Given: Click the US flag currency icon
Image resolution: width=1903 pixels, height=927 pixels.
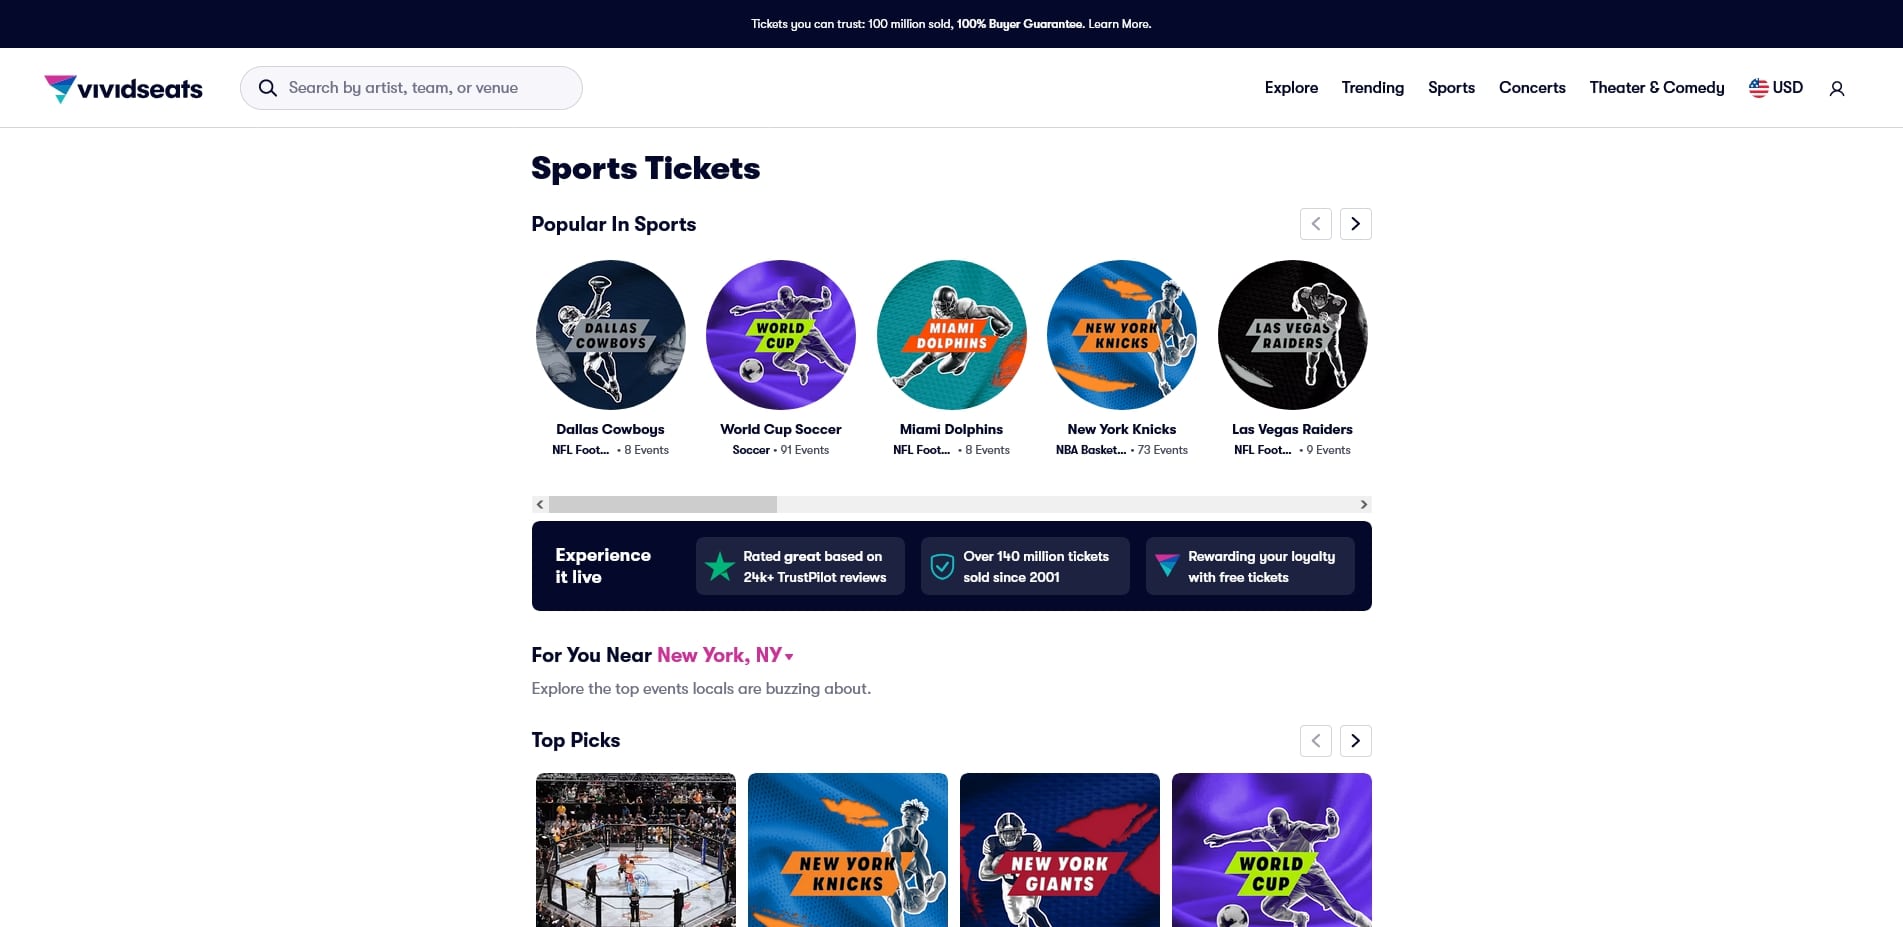Looking at the screenshot, I should point(1758,88).
